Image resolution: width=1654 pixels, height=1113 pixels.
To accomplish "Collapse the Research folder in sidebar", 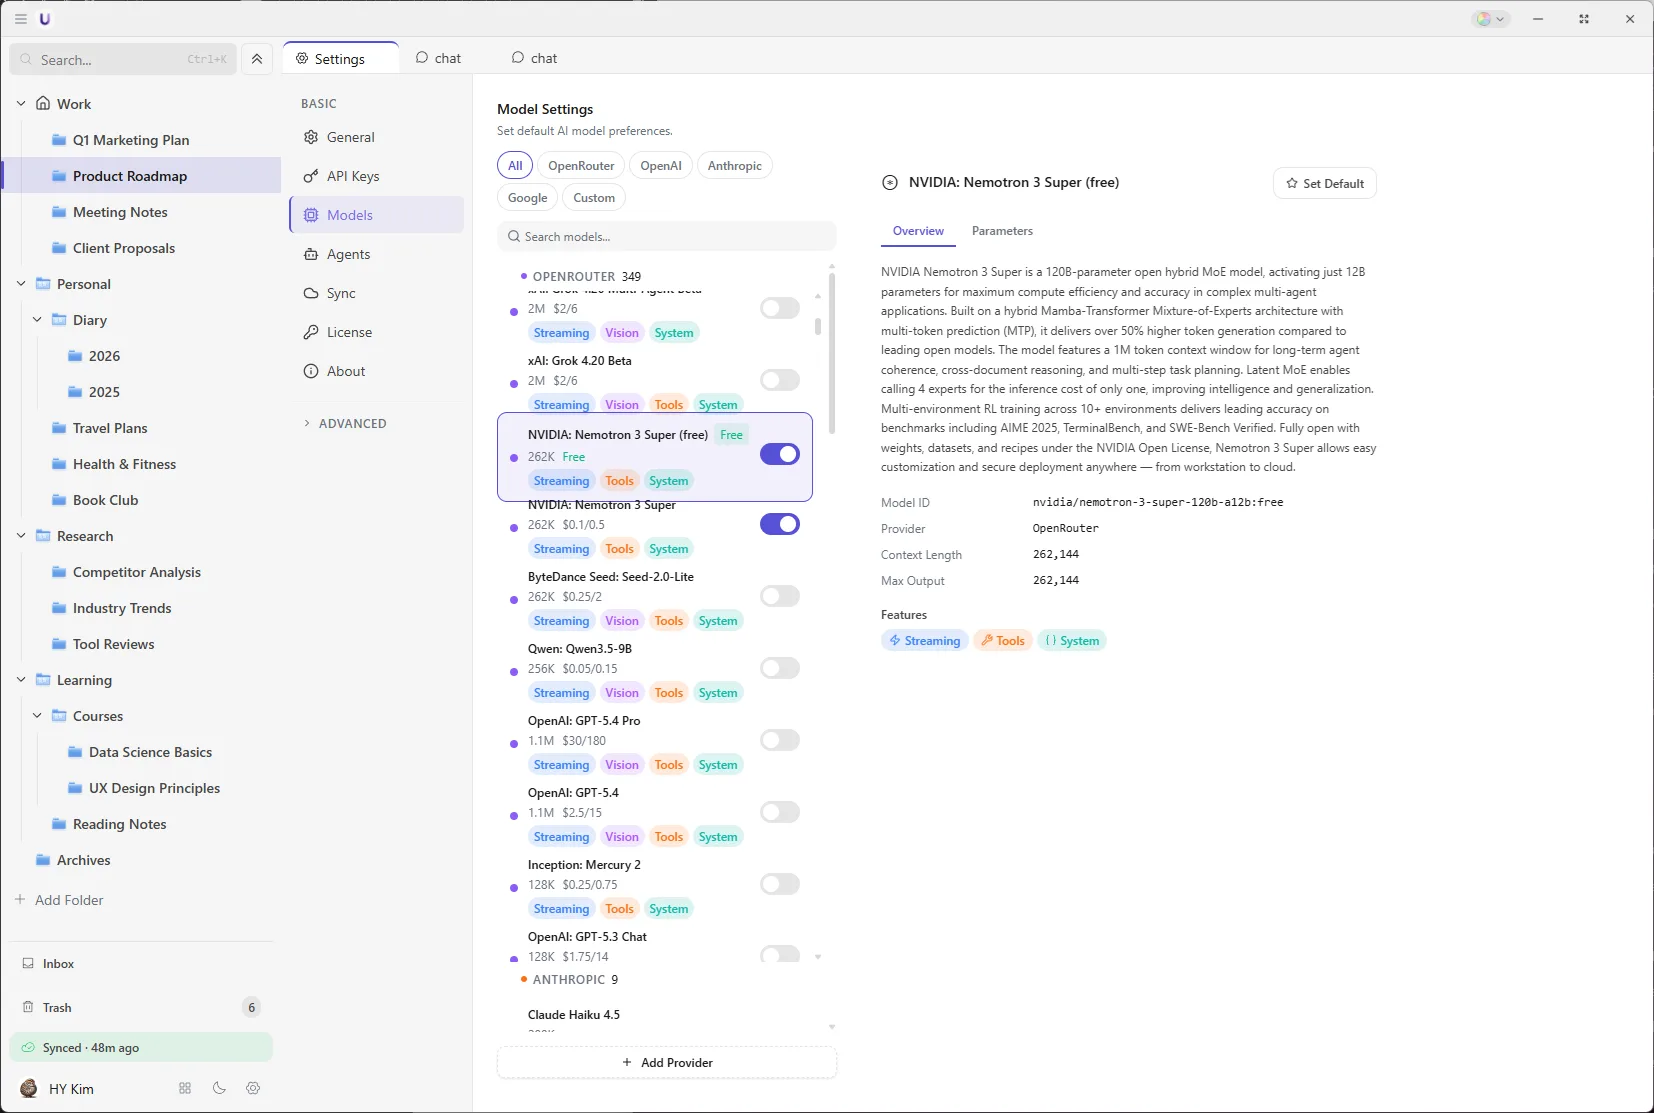I will [x=20, y=535].
